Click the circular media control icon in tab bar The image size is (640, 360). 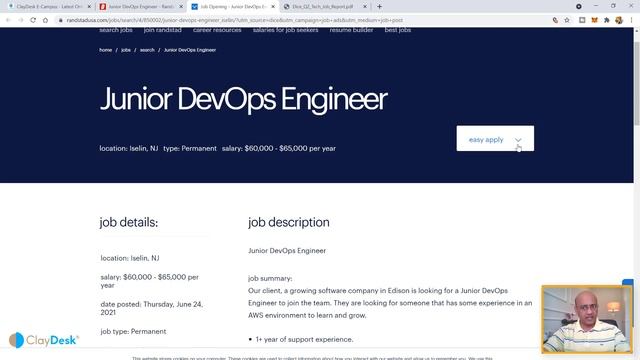click(579, 7)
